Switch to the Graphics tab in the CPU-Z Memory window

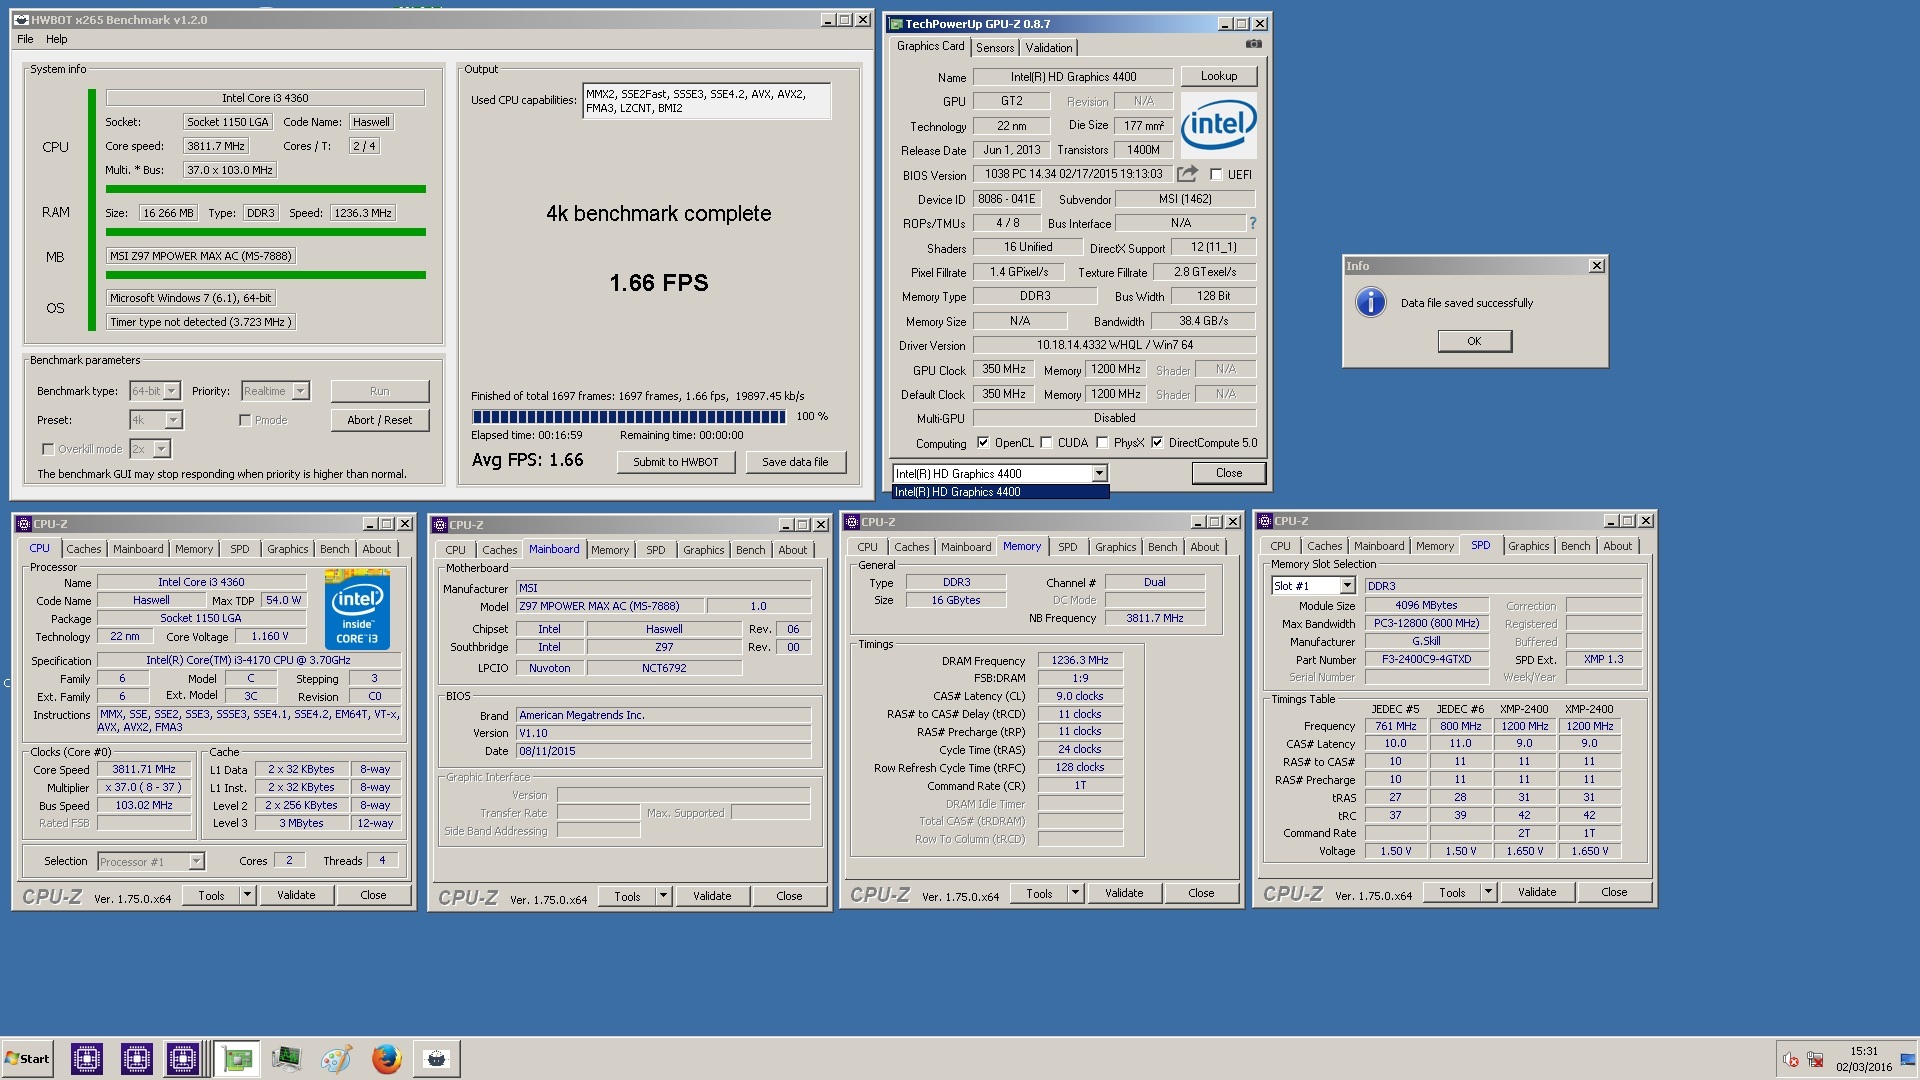[1115, 547]
